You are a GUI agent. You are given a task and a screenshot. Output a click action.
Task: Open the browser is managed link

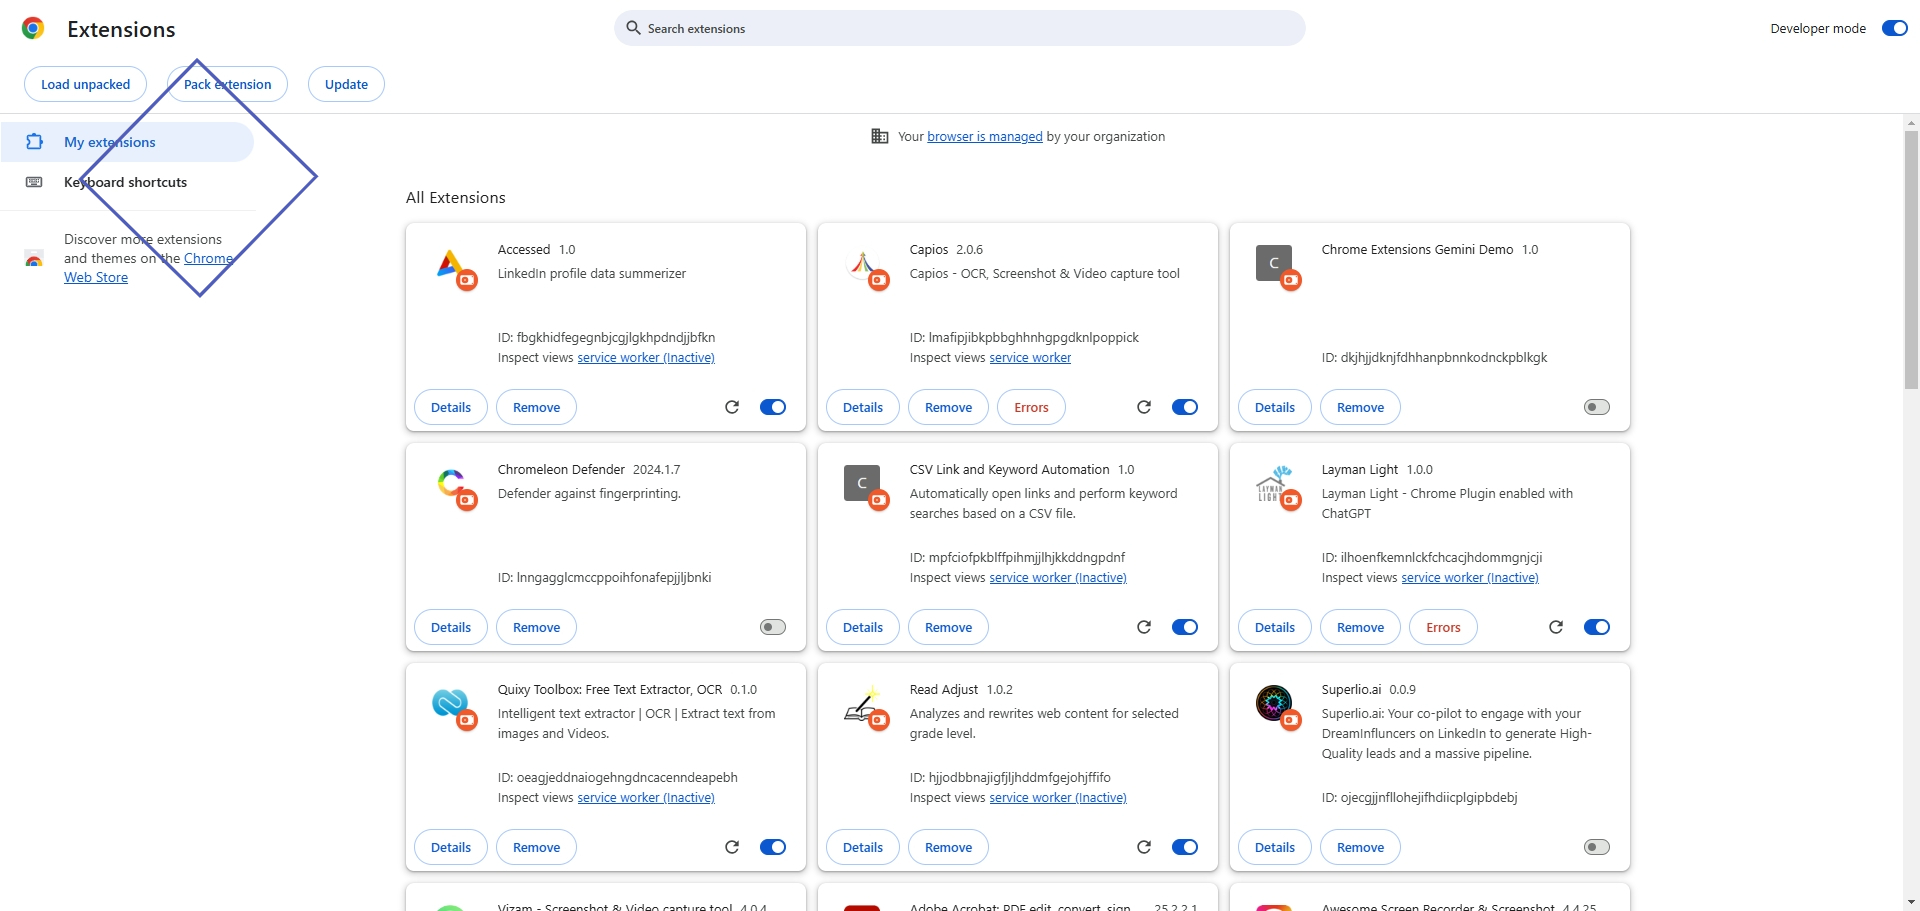click(985, 136)
